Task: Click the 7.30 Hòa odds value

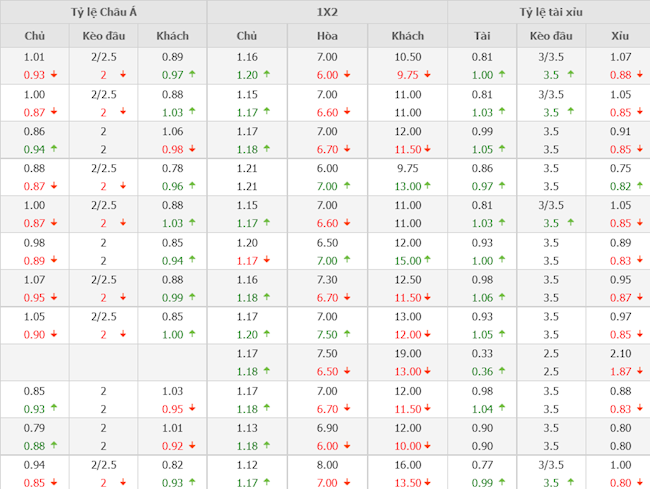Action: 327,279
